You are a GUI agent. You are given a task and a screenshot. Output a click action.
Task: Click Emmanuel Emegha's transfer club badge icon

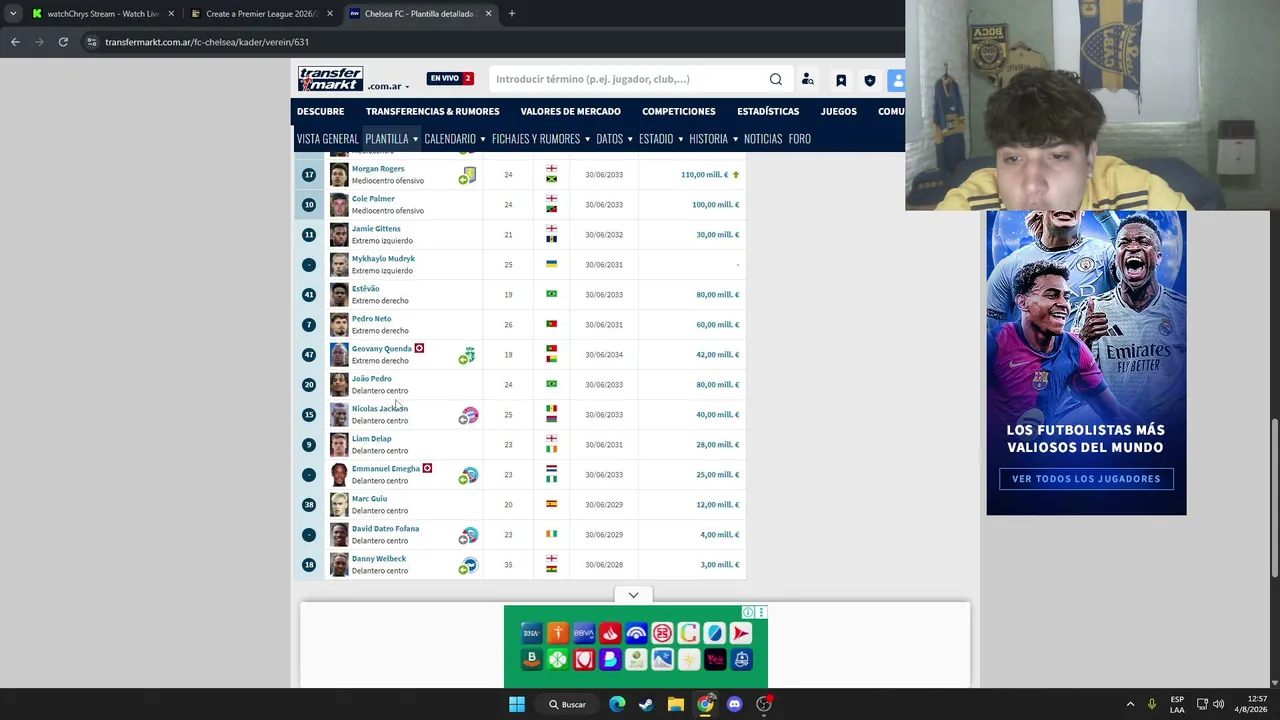tap(468, 475)
